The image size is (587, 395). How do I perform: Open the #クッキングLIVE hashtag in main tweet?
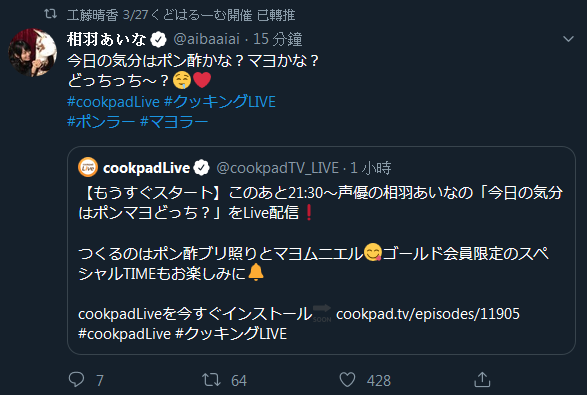[220, 101]
